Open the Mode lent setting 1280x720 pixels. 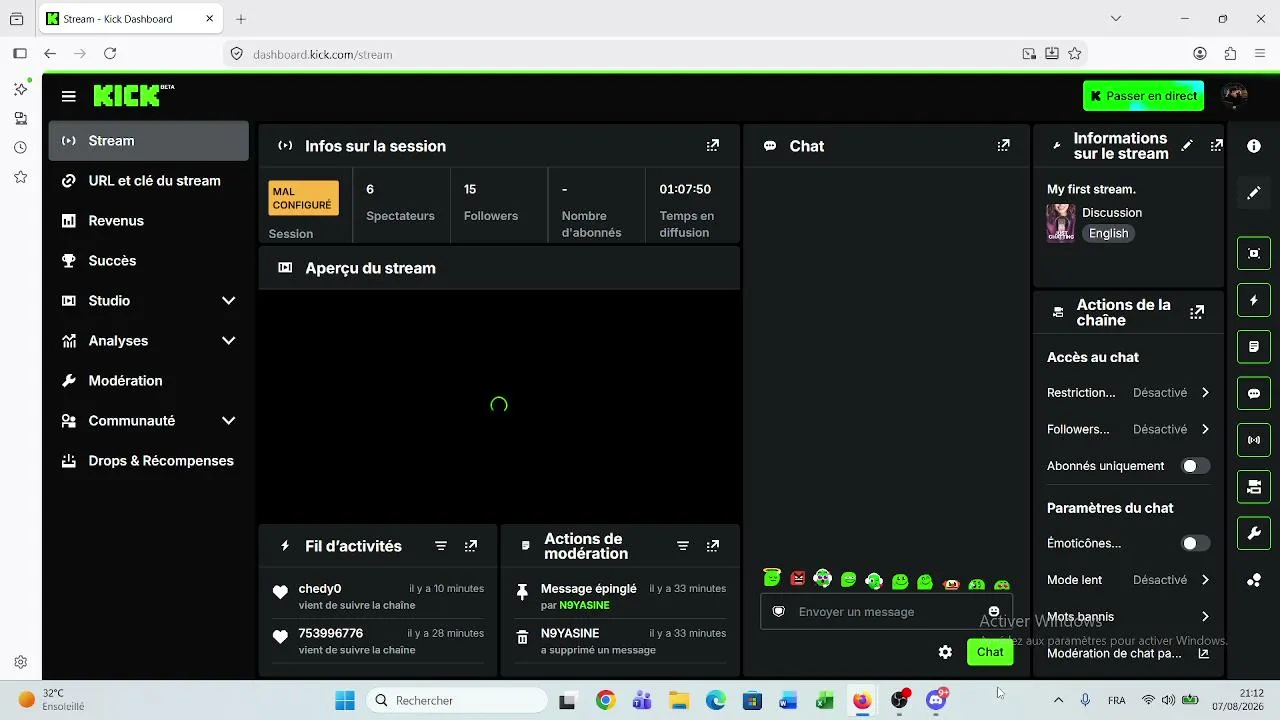[x=1129, y=580]
